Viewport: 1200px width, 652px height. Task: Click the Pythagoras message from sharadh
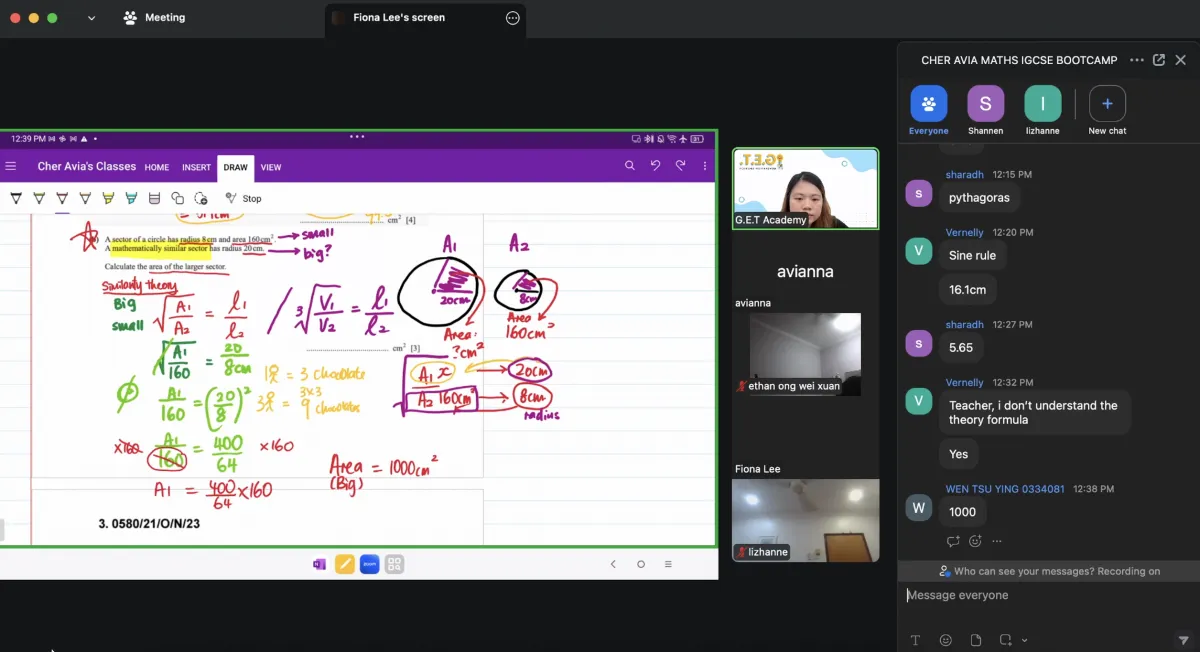point(979,198)
